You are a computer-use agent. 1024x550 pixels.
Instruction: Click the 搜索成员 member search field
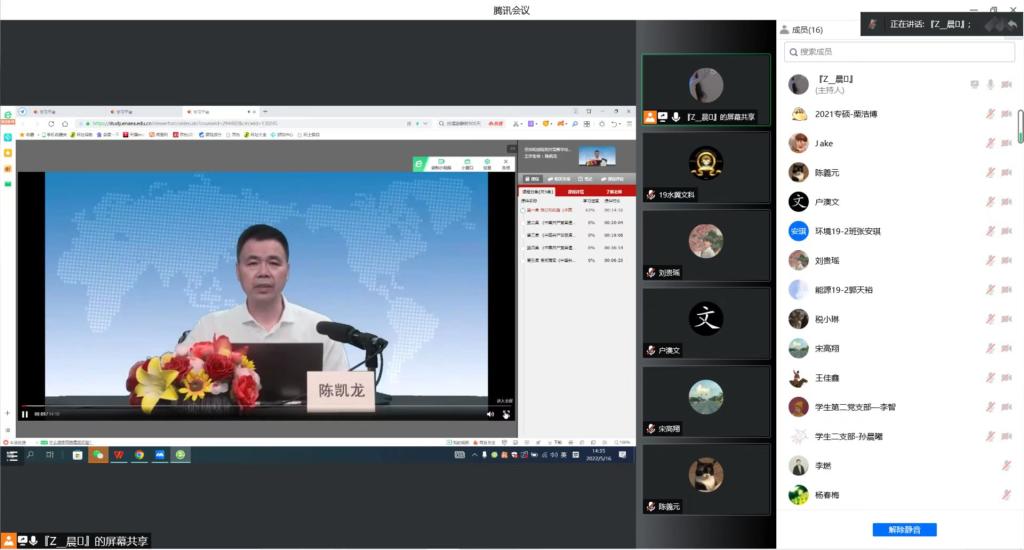(x=900, y=51)
